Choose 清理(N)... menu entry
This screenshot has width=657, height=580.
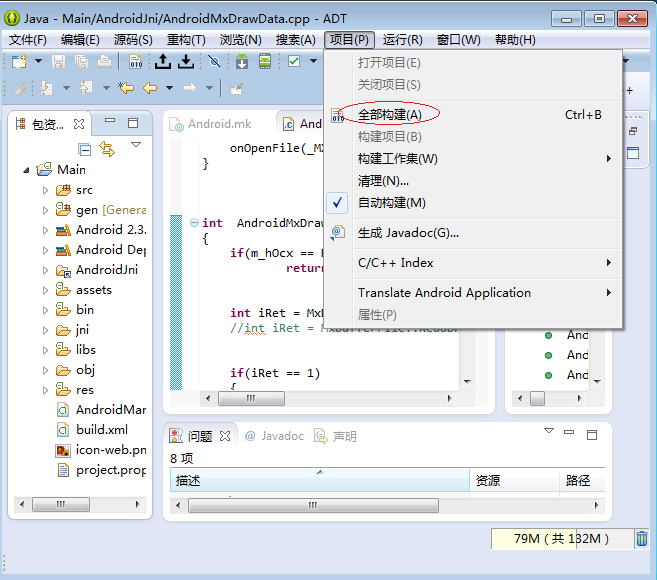383,181
